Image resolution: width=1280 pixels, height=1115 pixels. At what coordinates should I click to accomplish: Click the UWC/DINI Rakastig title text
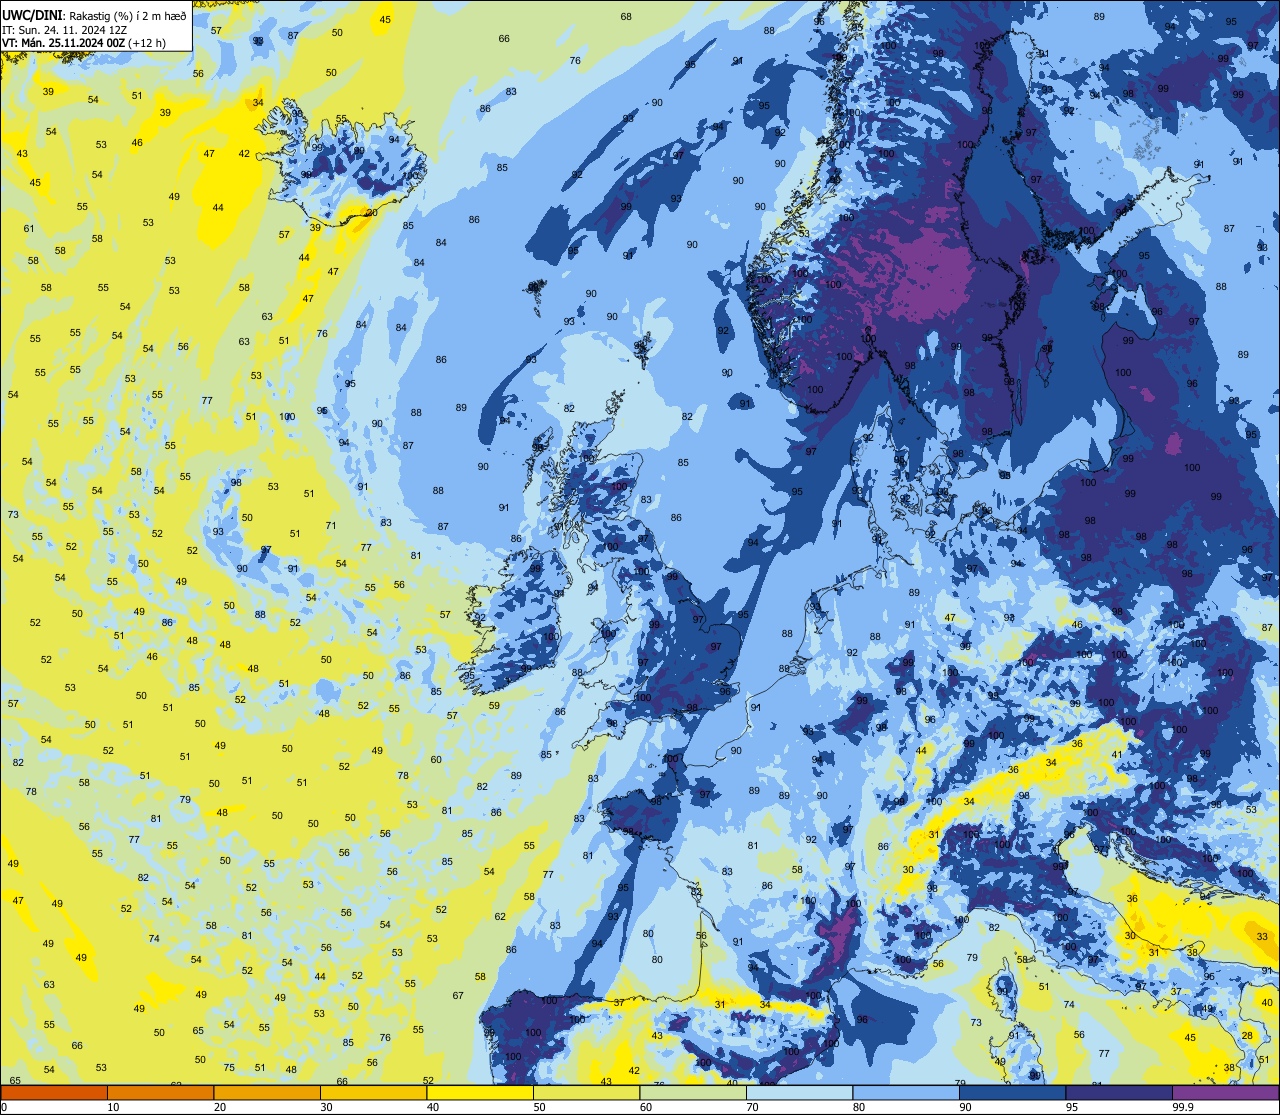(x=94, y=16)
